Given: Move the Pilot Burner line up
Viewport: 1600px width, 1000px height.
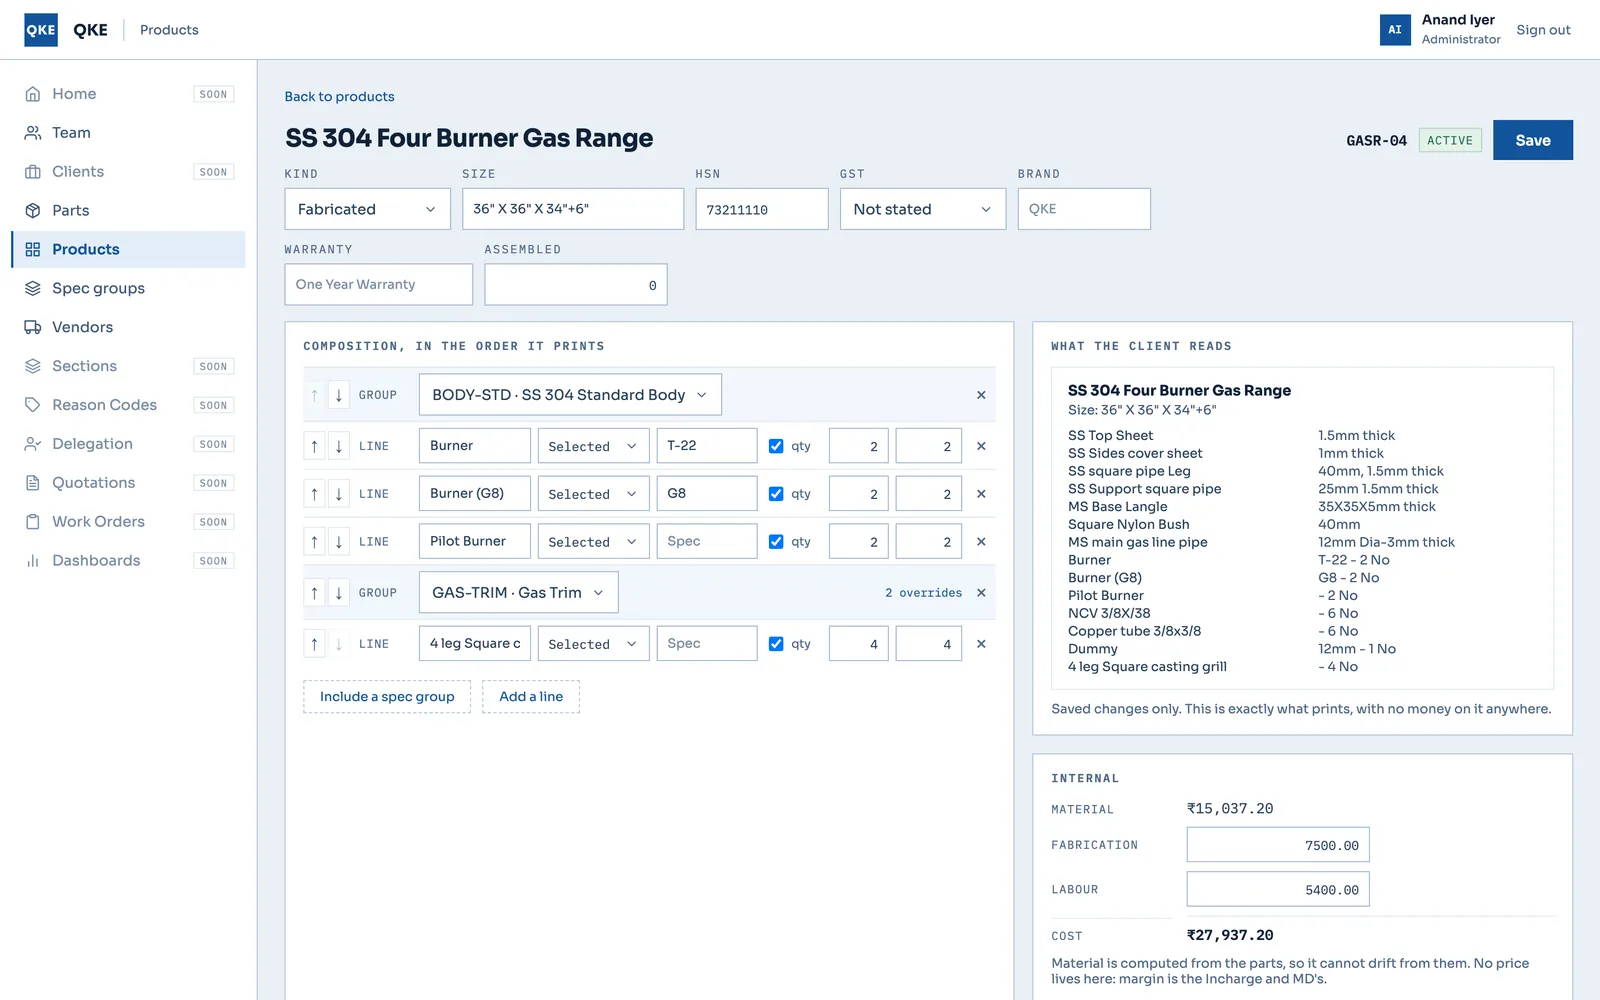Looking at the screenshot, I should 314,542.
